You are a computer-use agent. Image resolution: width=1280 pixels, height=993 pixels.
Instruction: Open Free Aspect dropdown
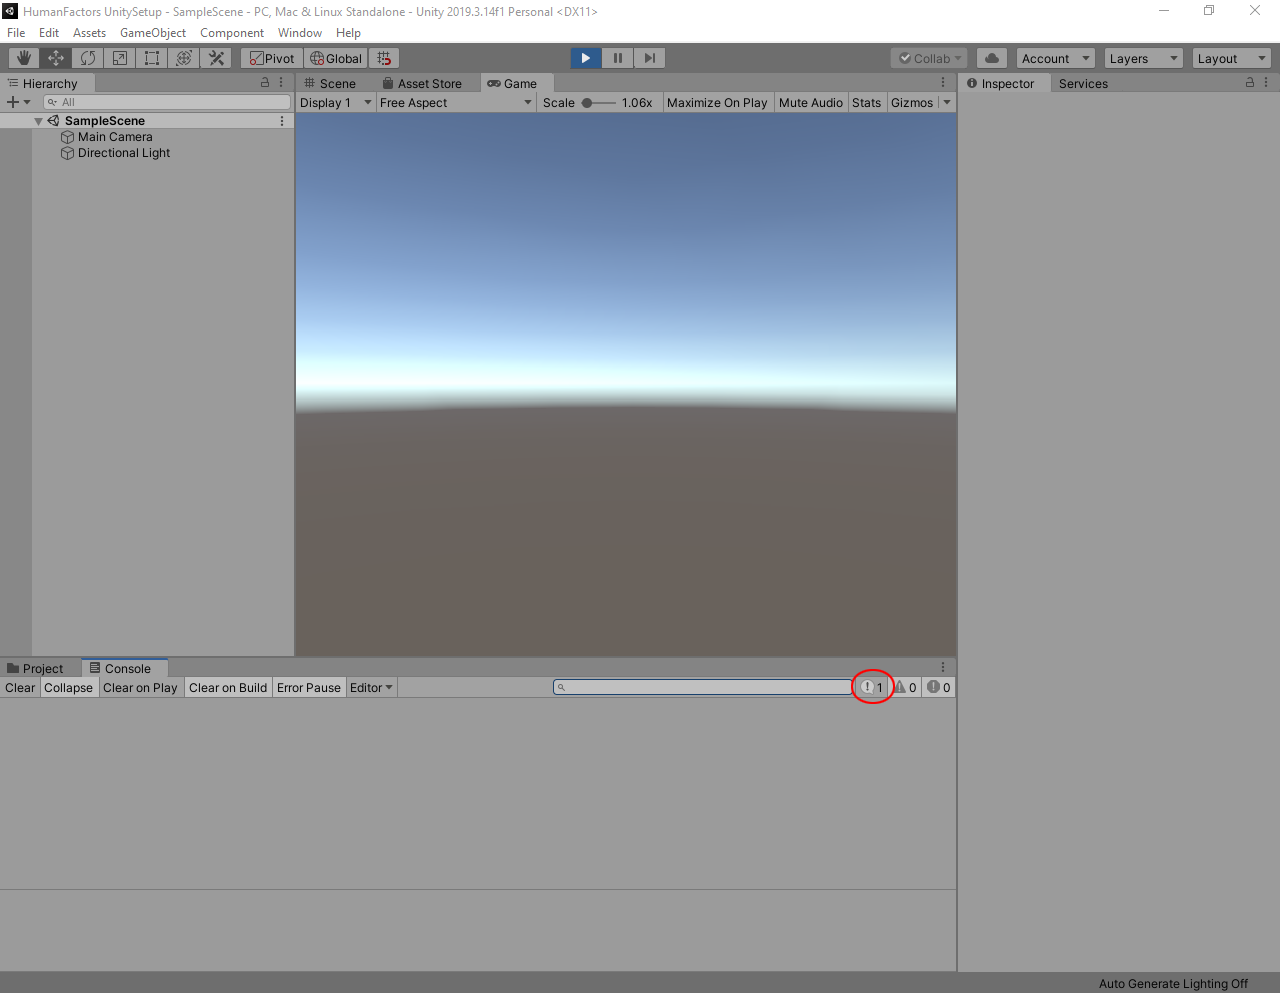coord(456,102)
